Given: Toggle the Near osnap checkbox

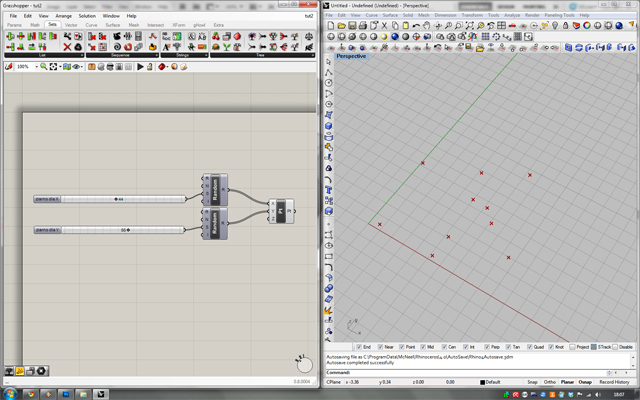Looking at the screenshot, I should coord(380,347).
